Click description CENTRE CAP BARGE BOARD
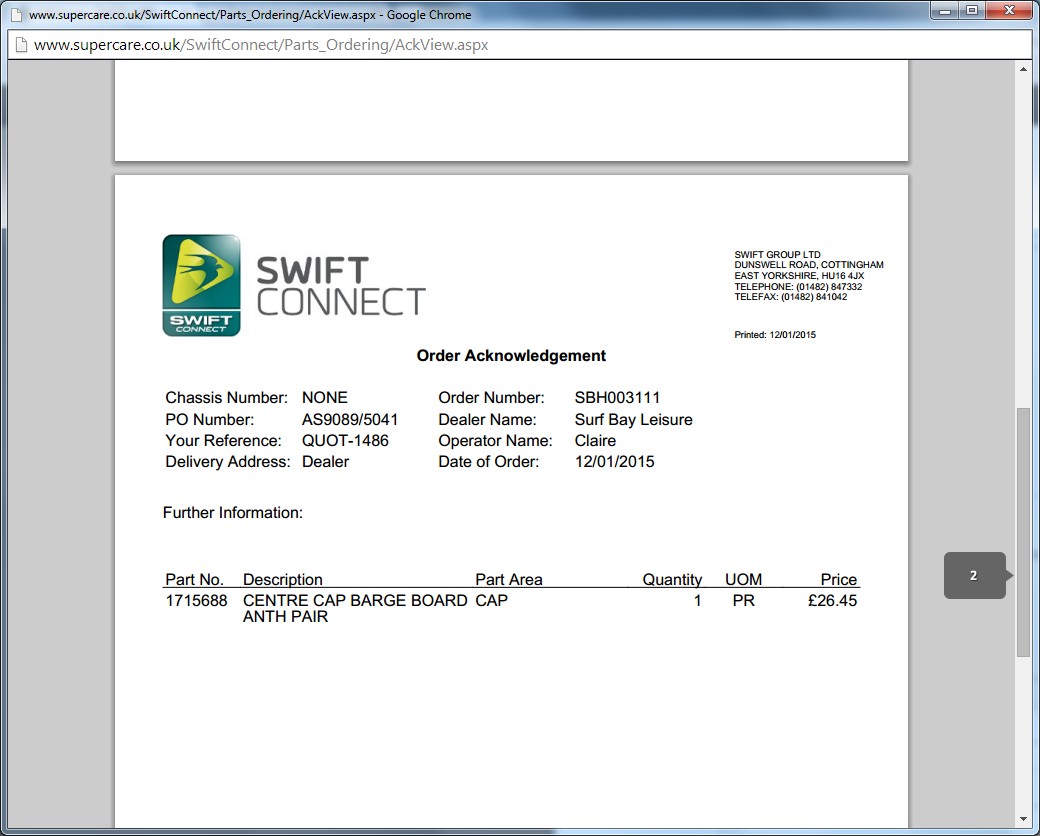 (x=355, y=601)
